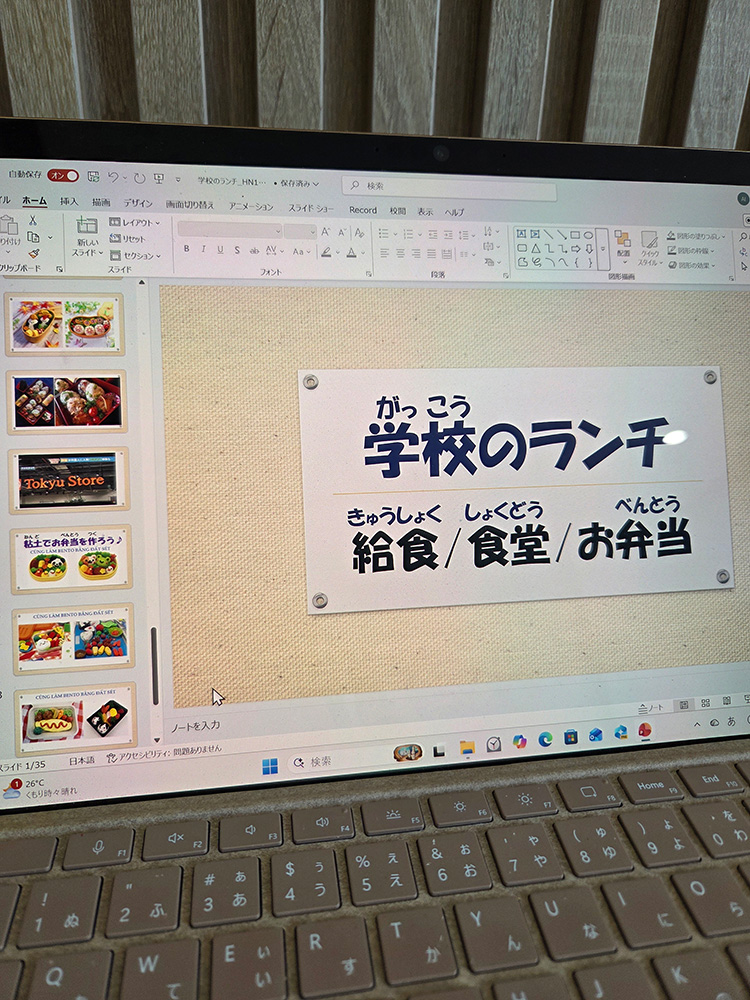Image resolution: width=750 pixels, height=1000 pixels.
Task: Click the Bold (B) formatting button
Action: tap(186, 249)
